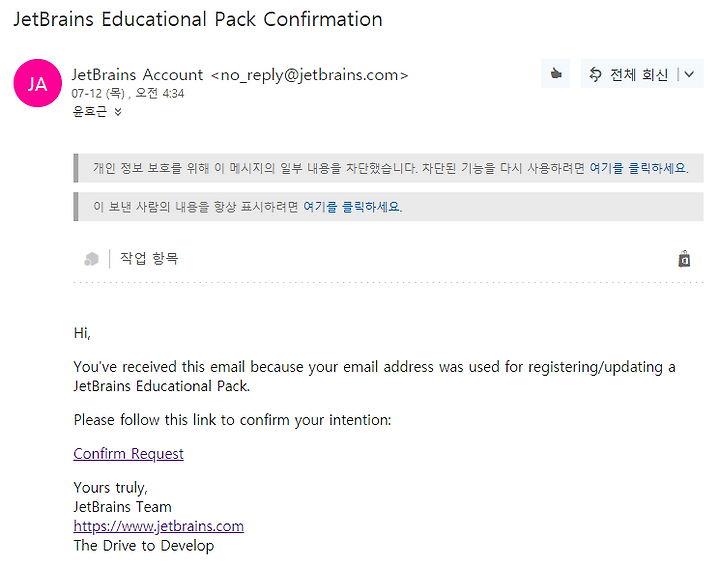Viewport: 720px width, 566px height.
Task: Click the add-ins bag icon
Action: point(684,259)
